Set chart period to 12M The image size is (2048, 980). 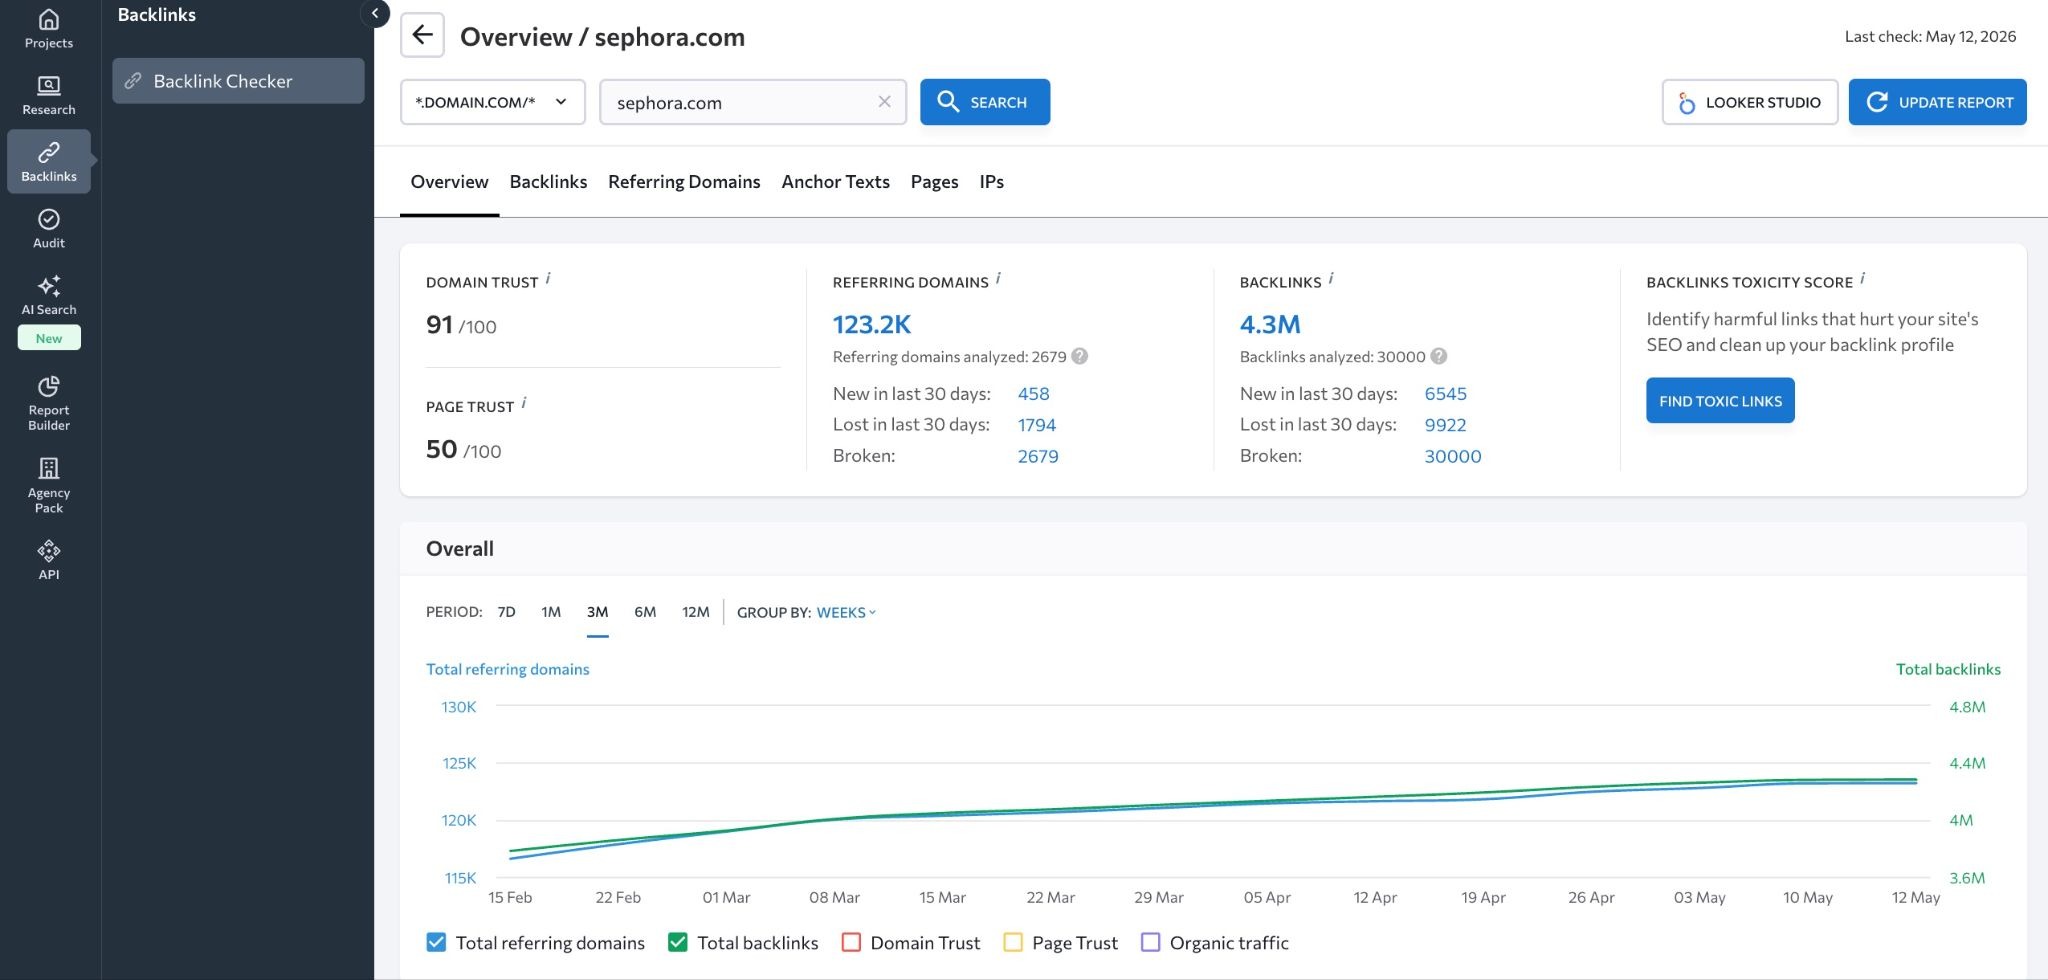696,612
